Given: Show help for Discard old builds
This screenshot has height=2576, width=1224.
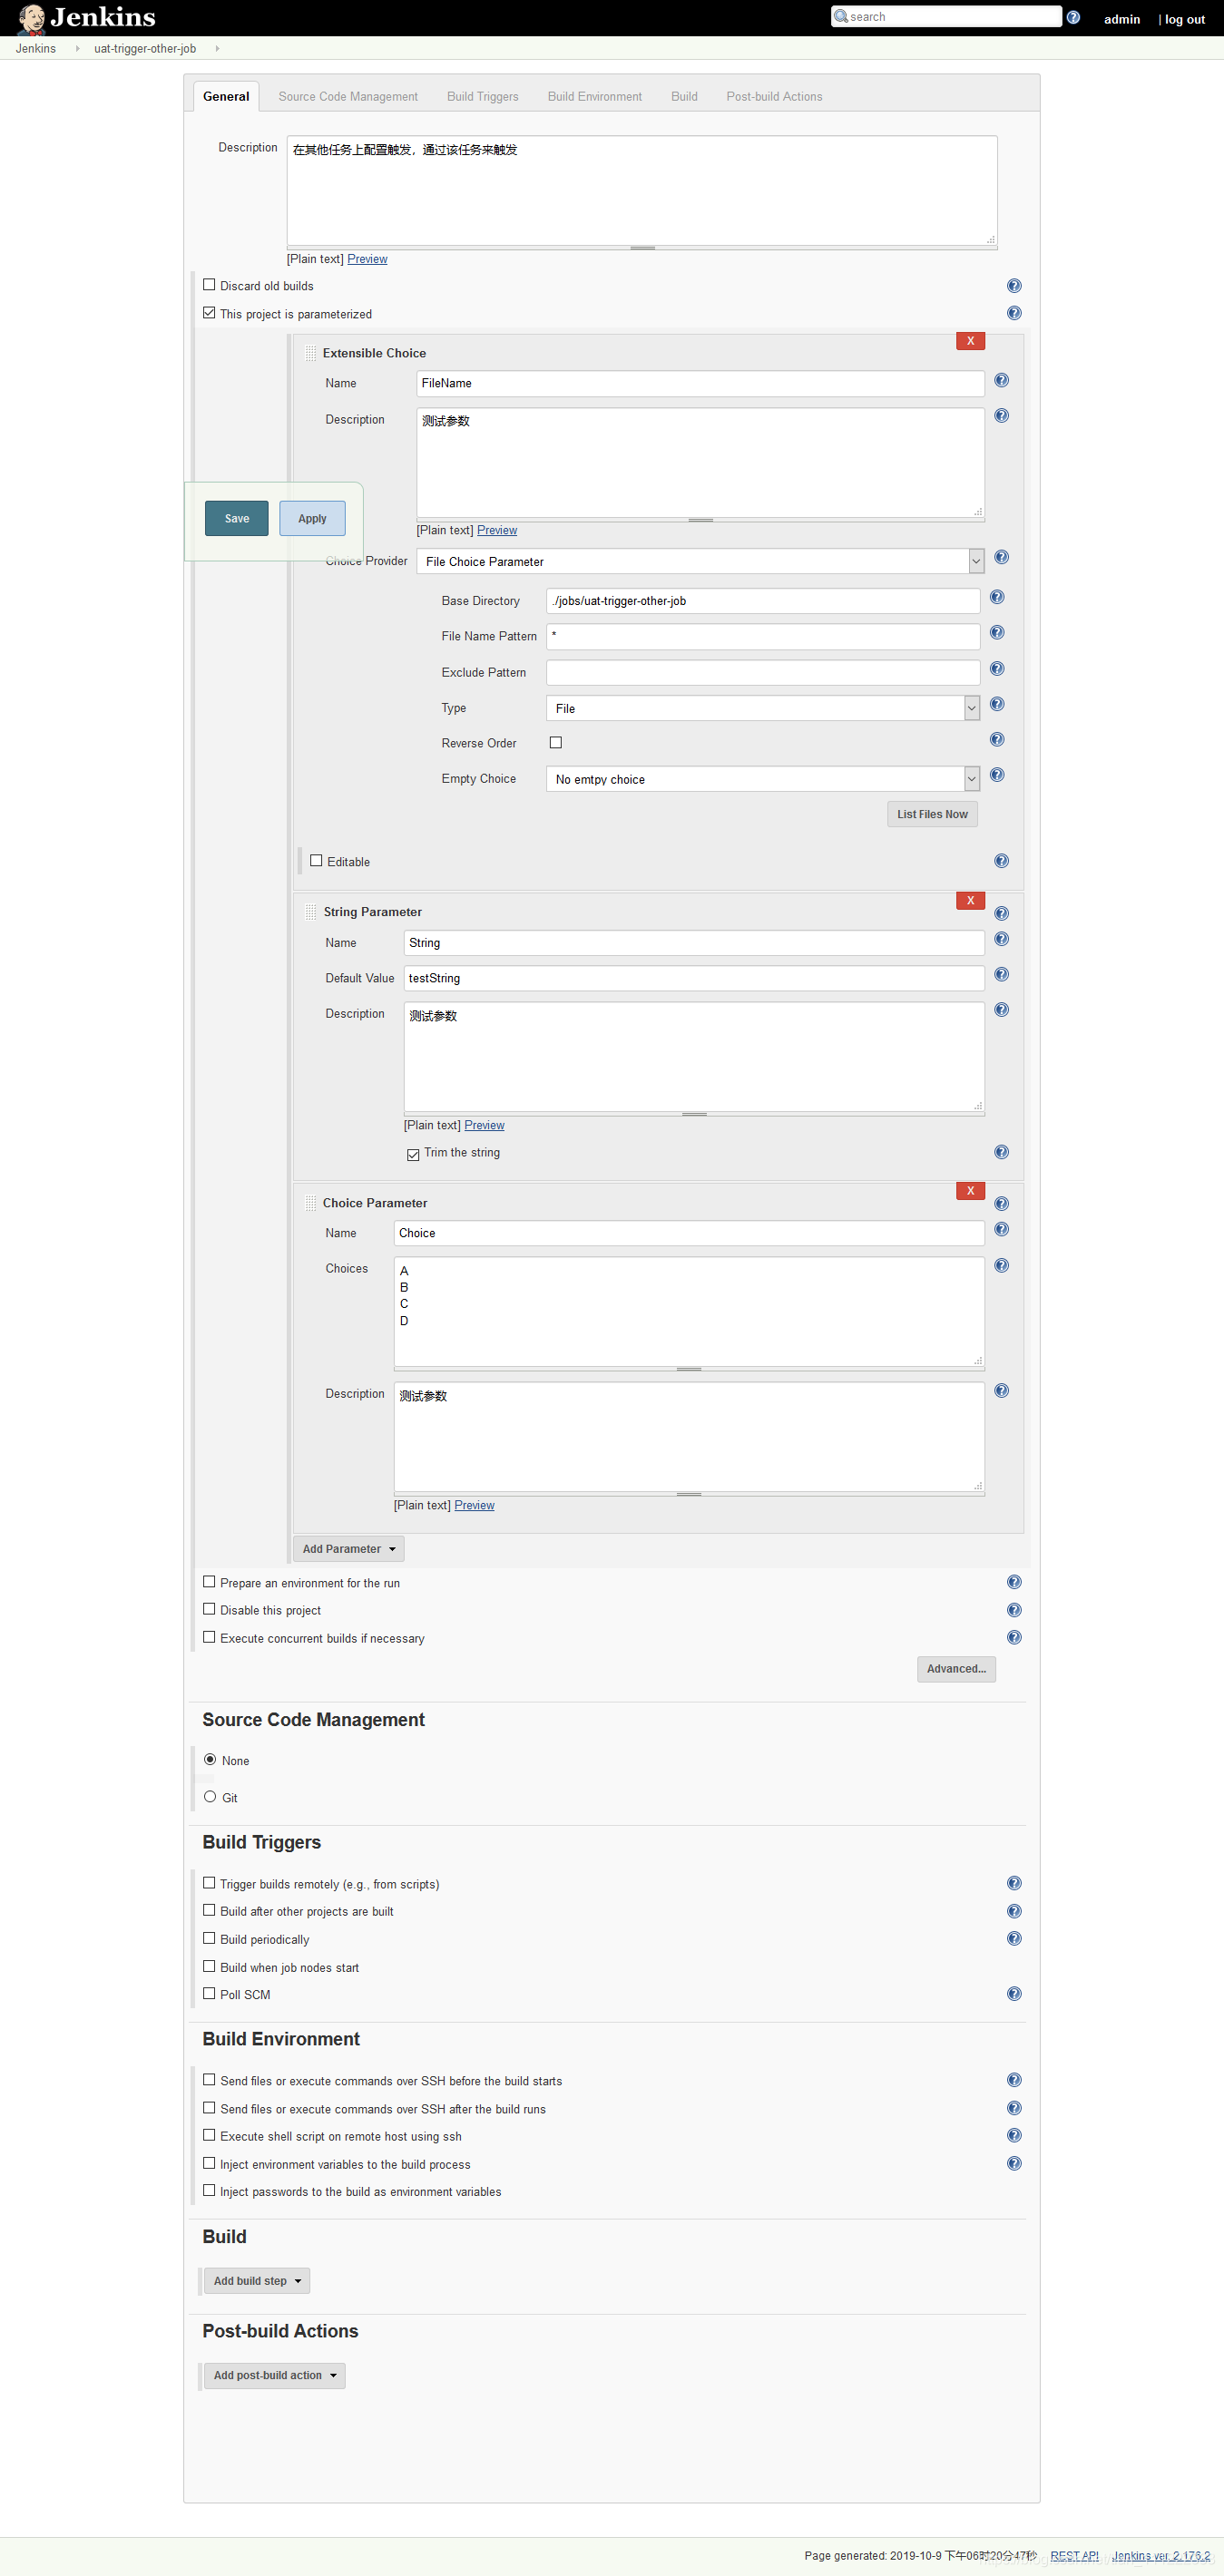Looking at the screenshot, I should (x=1014, y=286).
